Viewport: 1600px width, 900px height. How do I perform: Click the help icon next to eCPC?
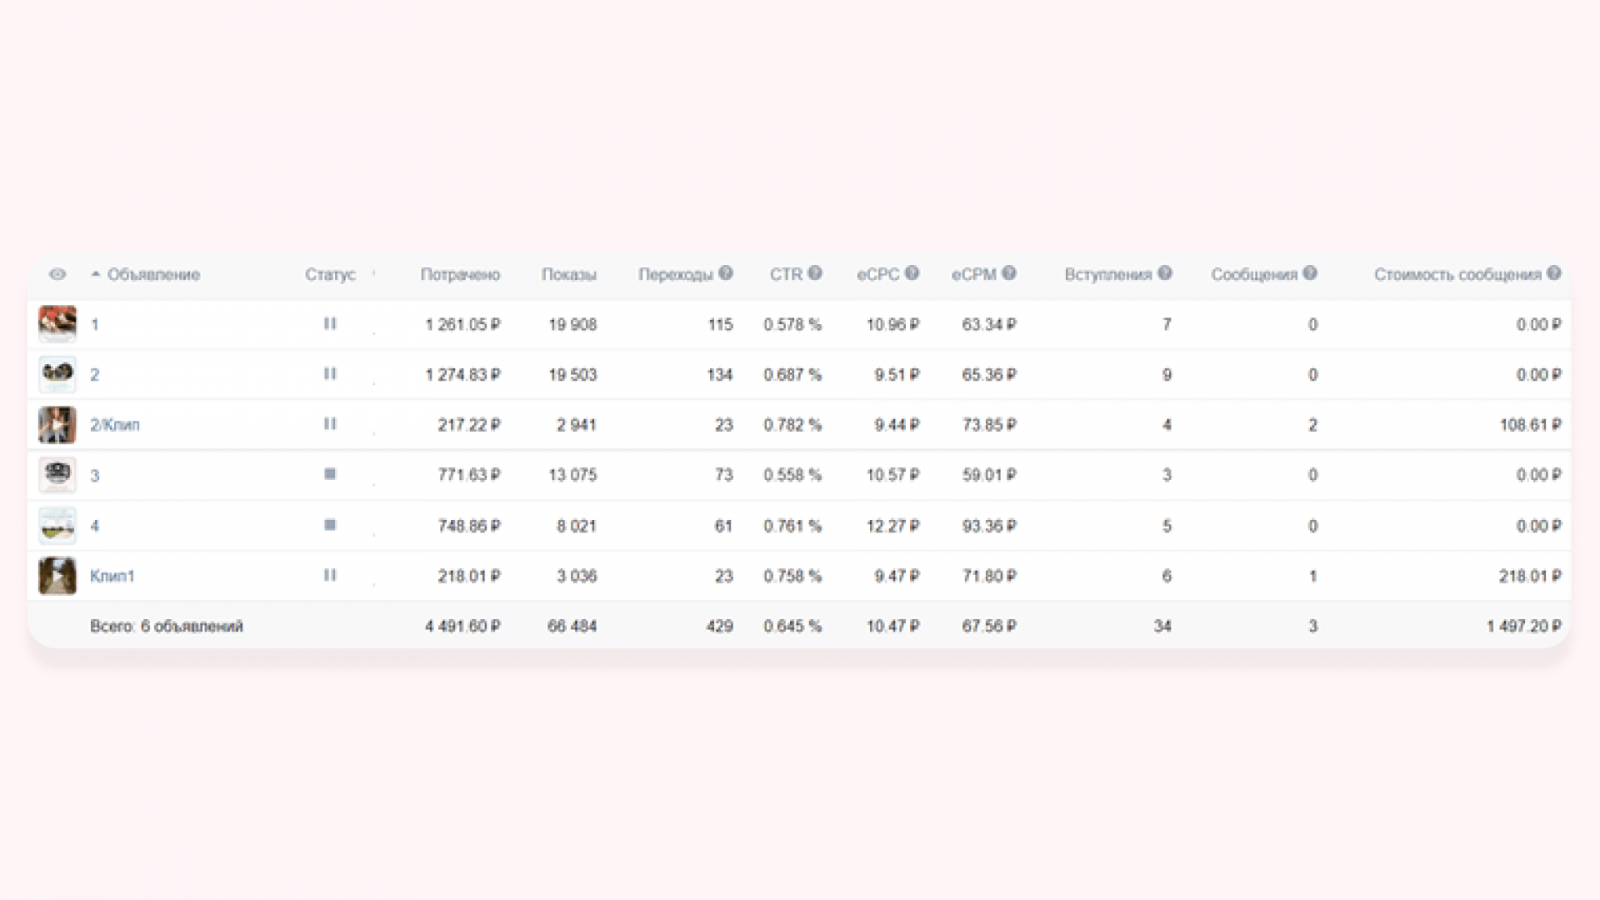pos(912,273)
